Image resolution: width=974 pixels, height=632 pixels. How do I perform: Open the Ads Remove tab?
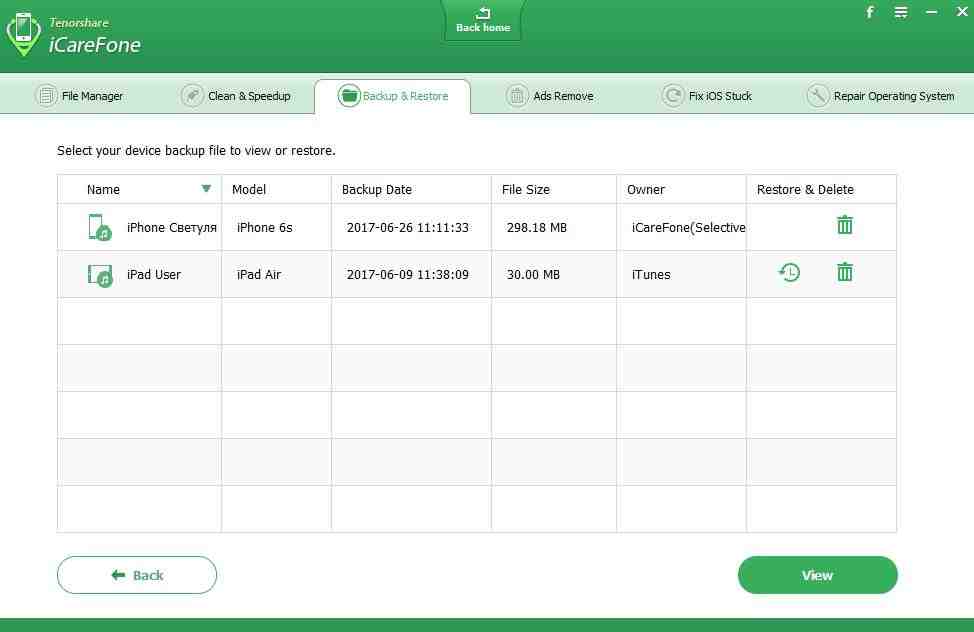550,96
